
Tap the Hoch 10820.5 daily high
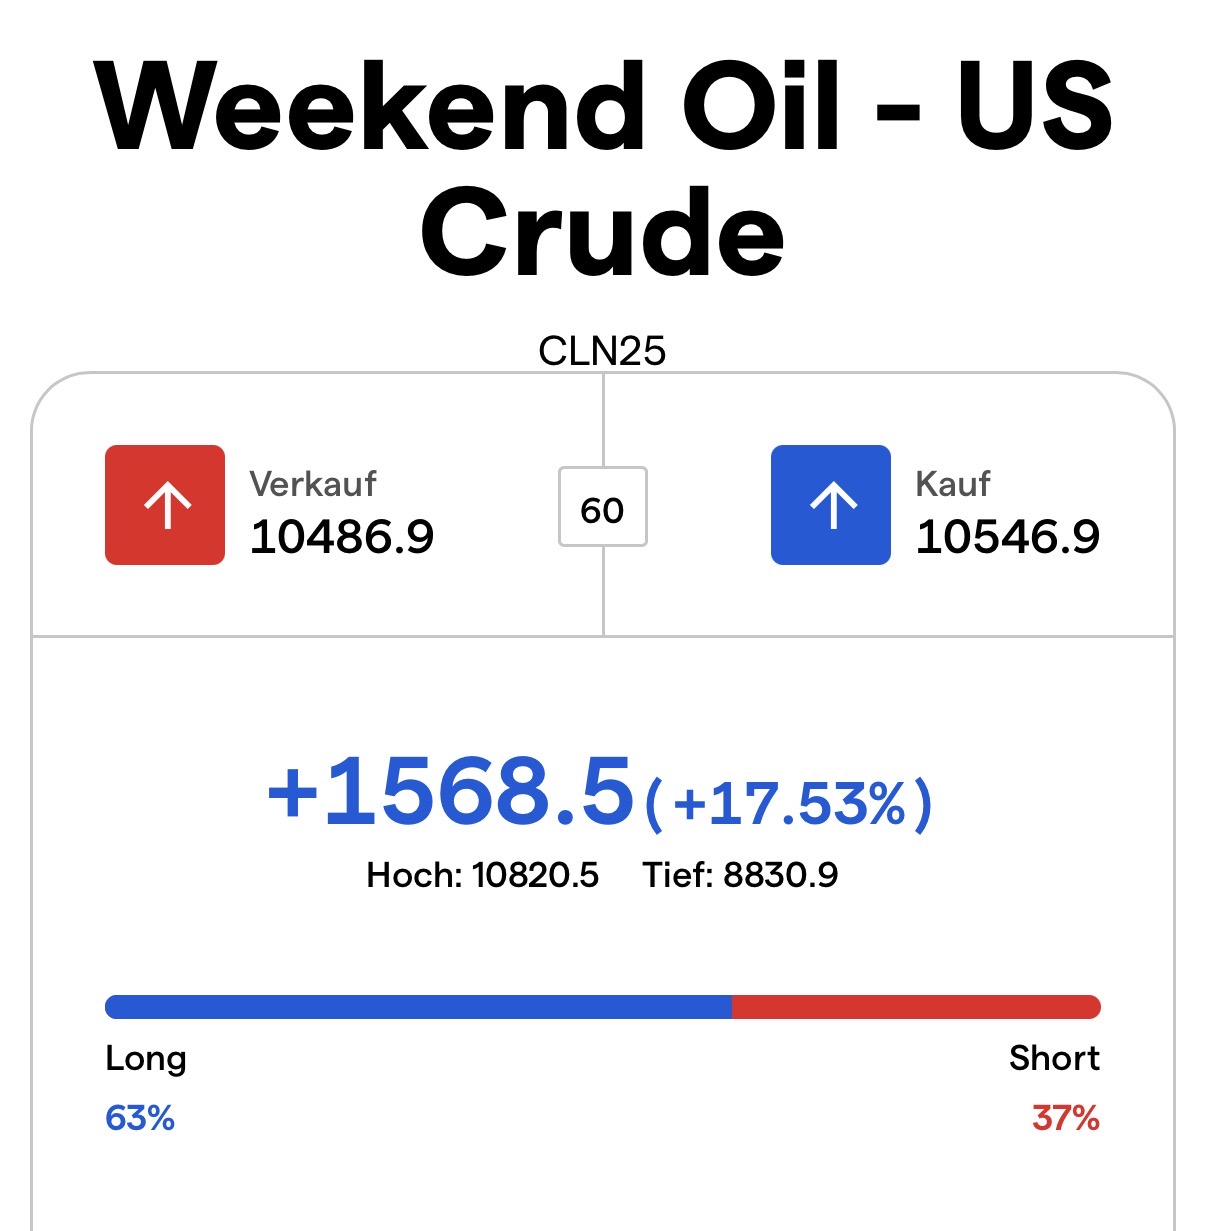[x=483, y=875]
